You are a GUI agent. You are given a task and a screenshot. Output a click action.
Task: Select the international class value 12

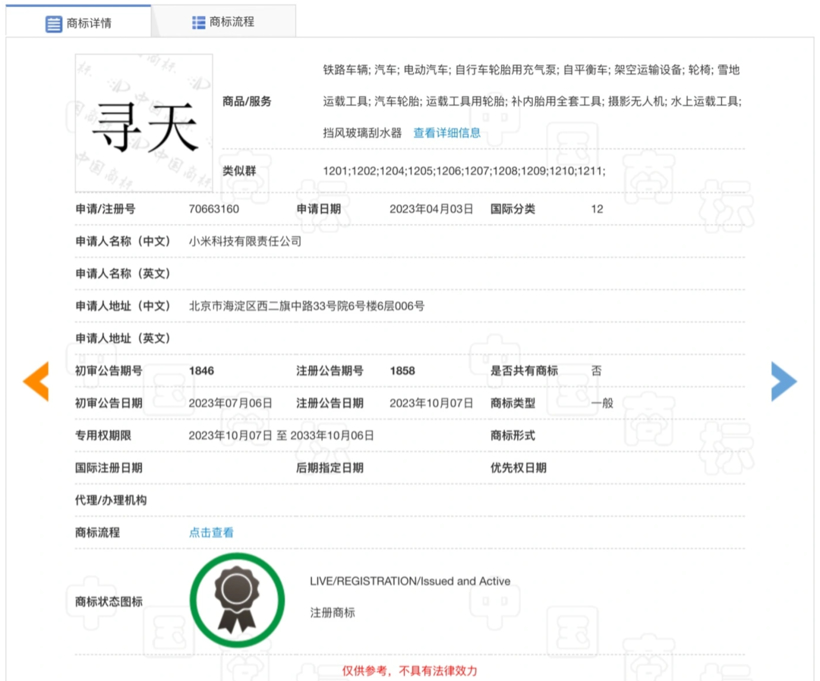597,209
